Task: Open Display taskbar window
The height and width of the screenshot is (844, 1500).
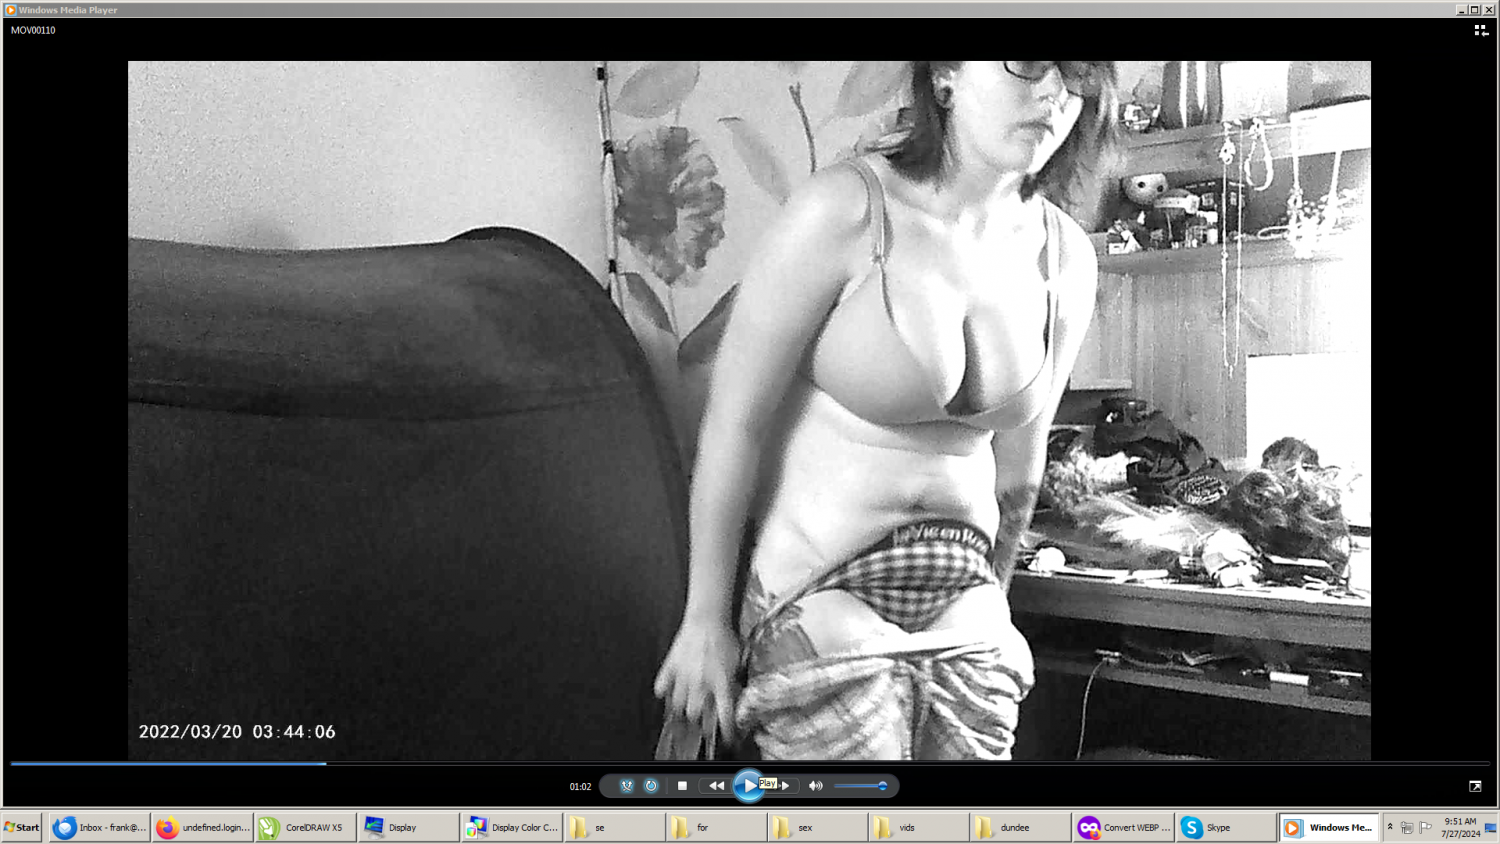Action: [x=408, y=827]
